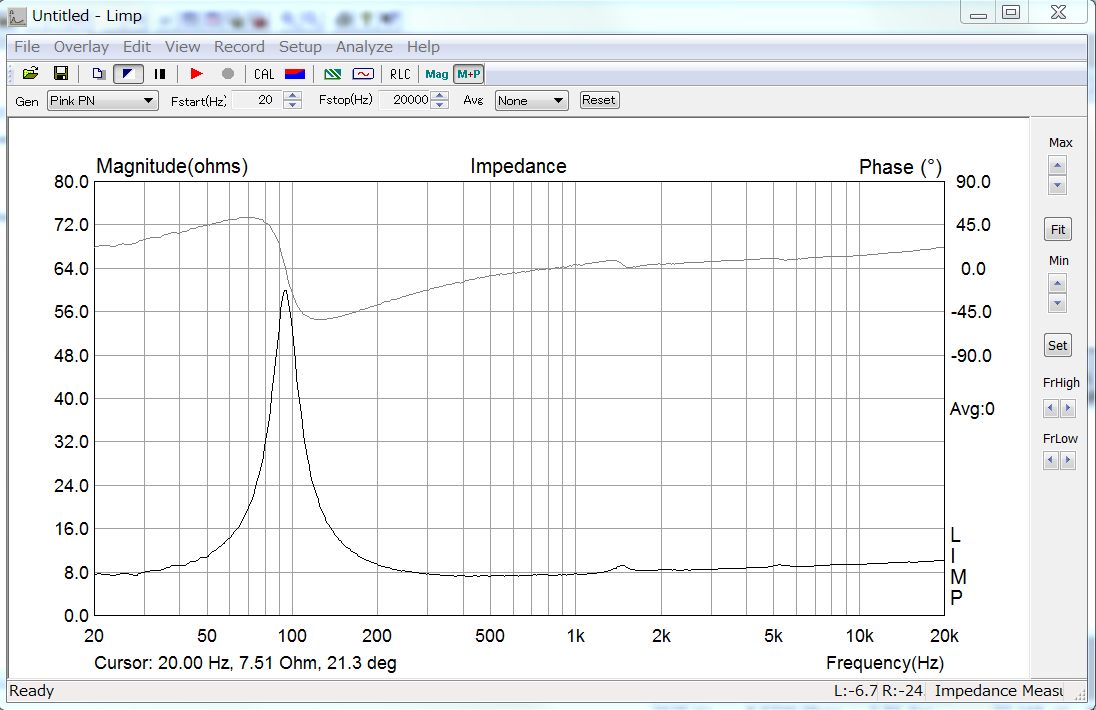
Task: Click the open file folder icon
Action: 30,73
